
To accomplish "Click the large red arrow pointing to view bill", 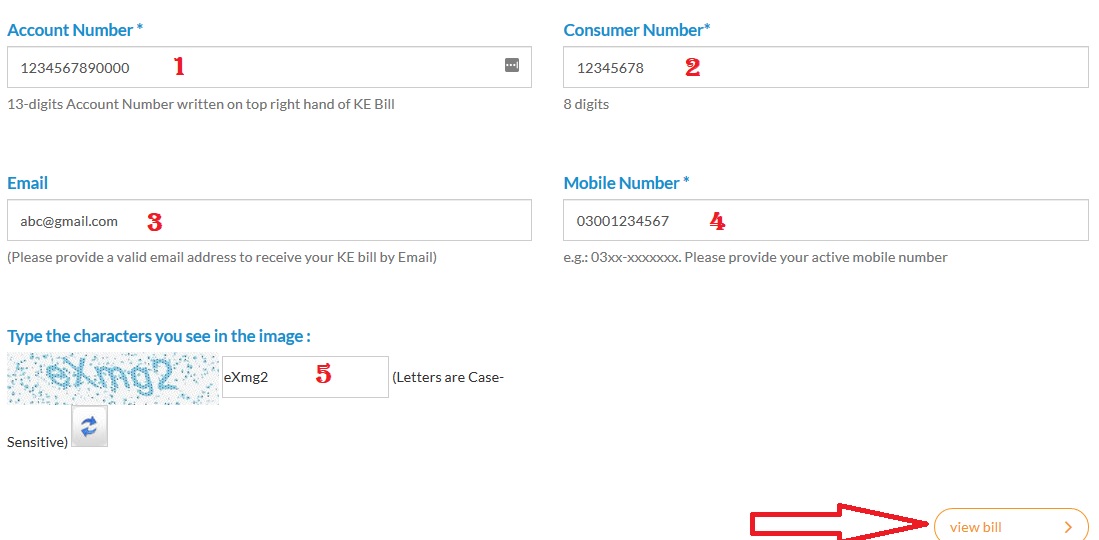I will [x=840, y=524].
